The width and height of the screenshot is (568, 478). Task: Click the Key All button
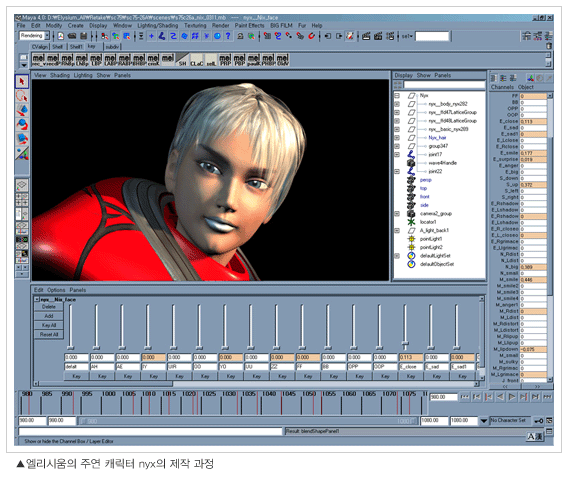[49, 325]
